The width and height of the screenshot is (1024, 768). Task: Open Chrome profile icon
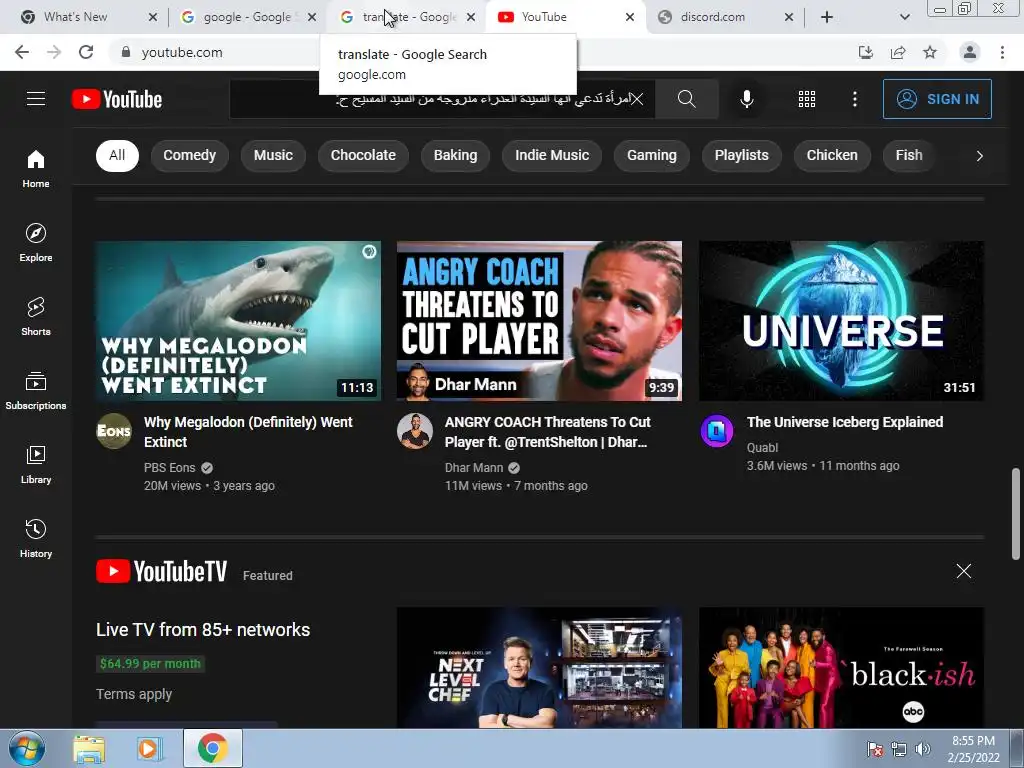pos(970,52)
